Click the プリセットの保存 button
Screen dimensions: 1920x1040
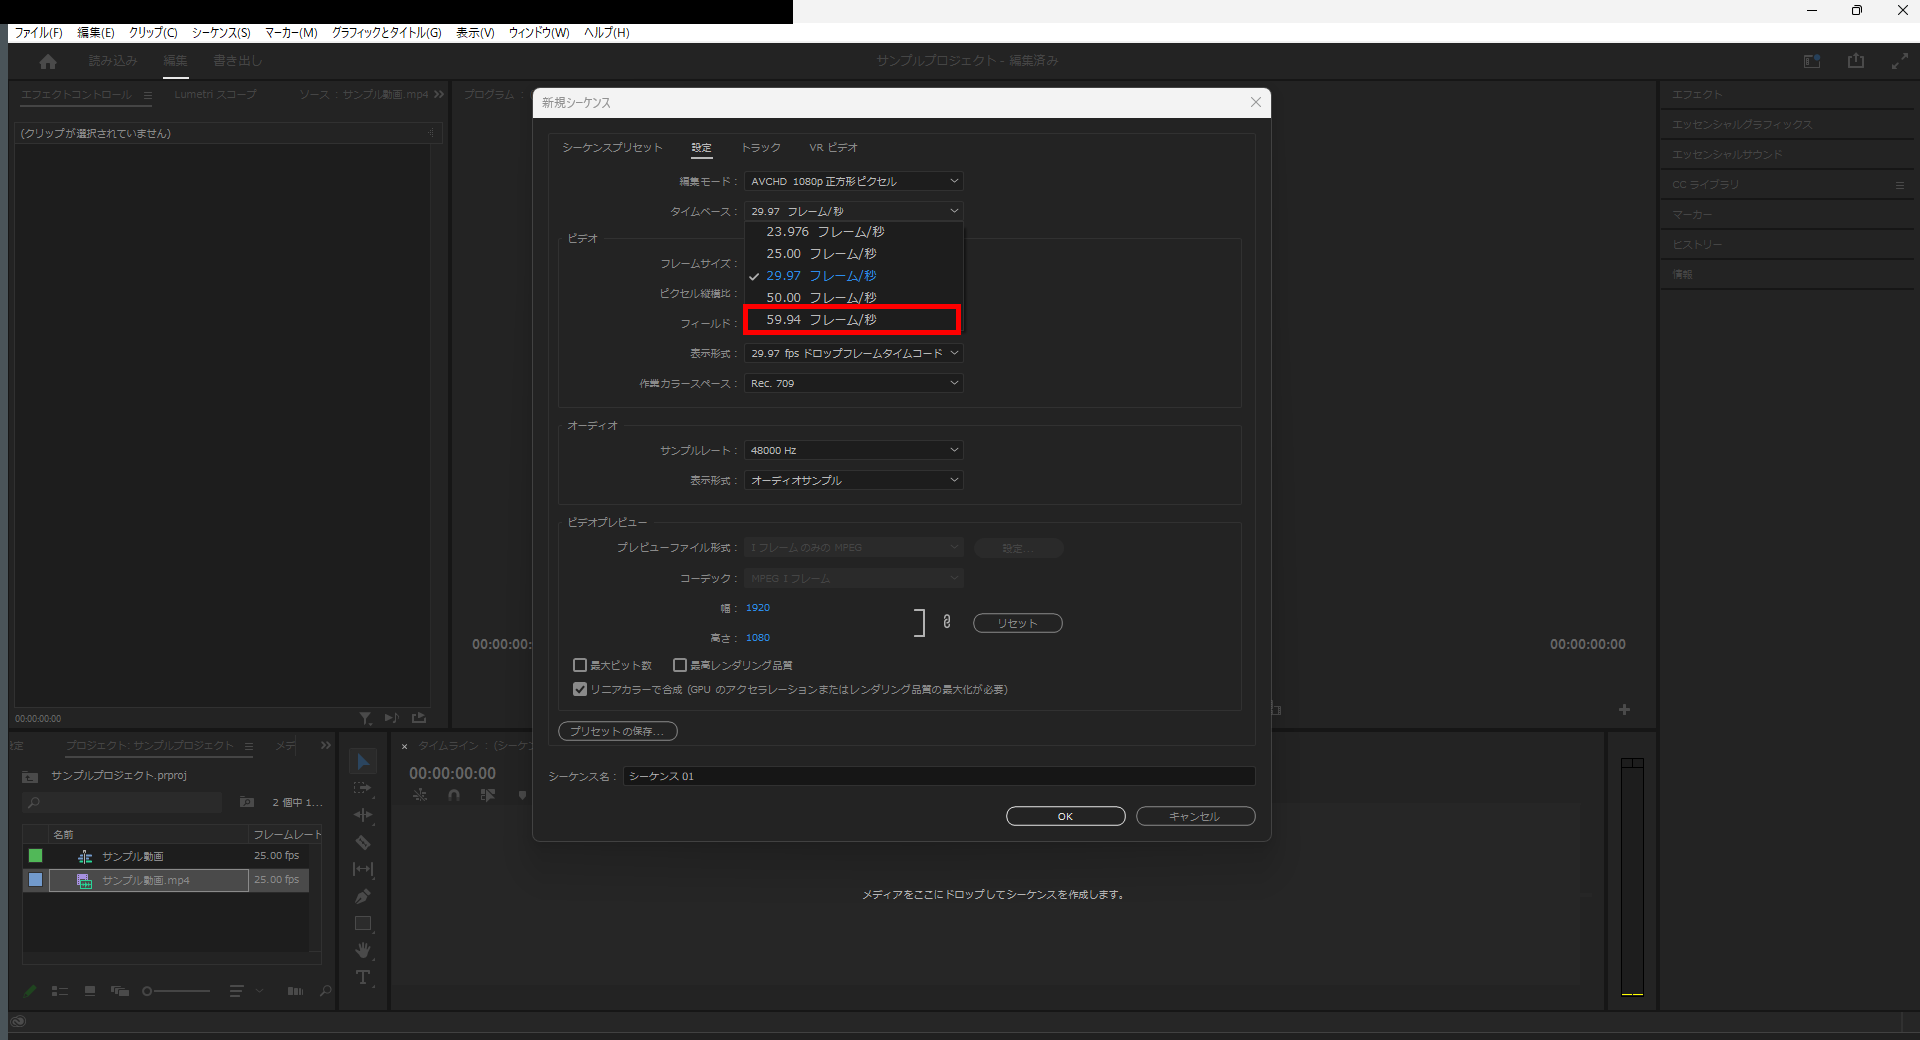[617, 731]
